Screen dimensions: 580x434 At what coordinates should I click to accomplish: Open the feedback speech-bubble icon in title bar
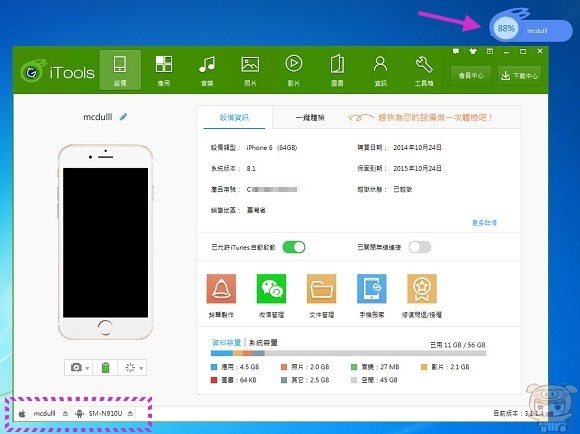pos(456,51)
